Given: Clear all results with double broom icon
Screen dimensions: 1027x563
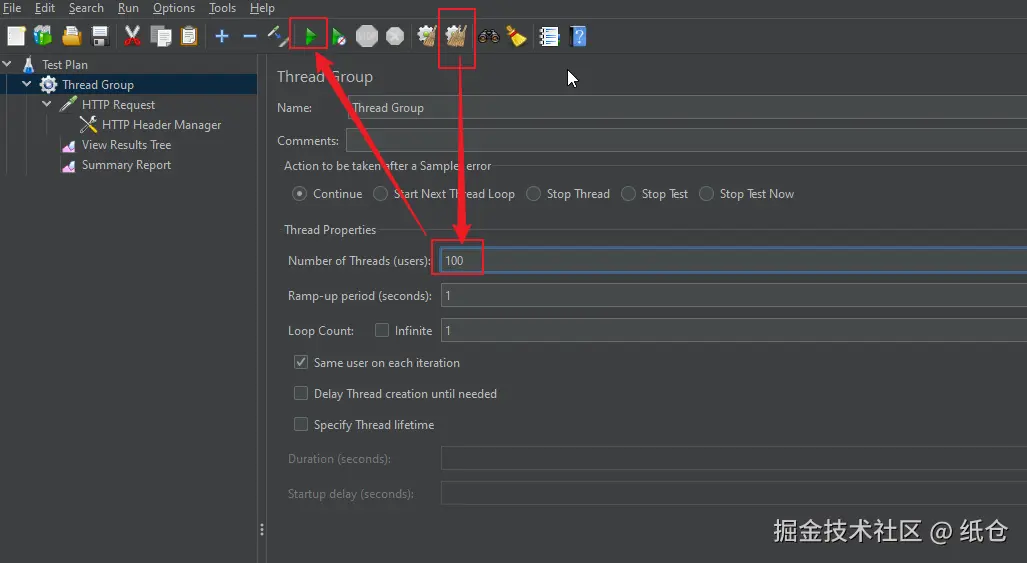Looking at the screenshot, I should click(x=456, y=36).
